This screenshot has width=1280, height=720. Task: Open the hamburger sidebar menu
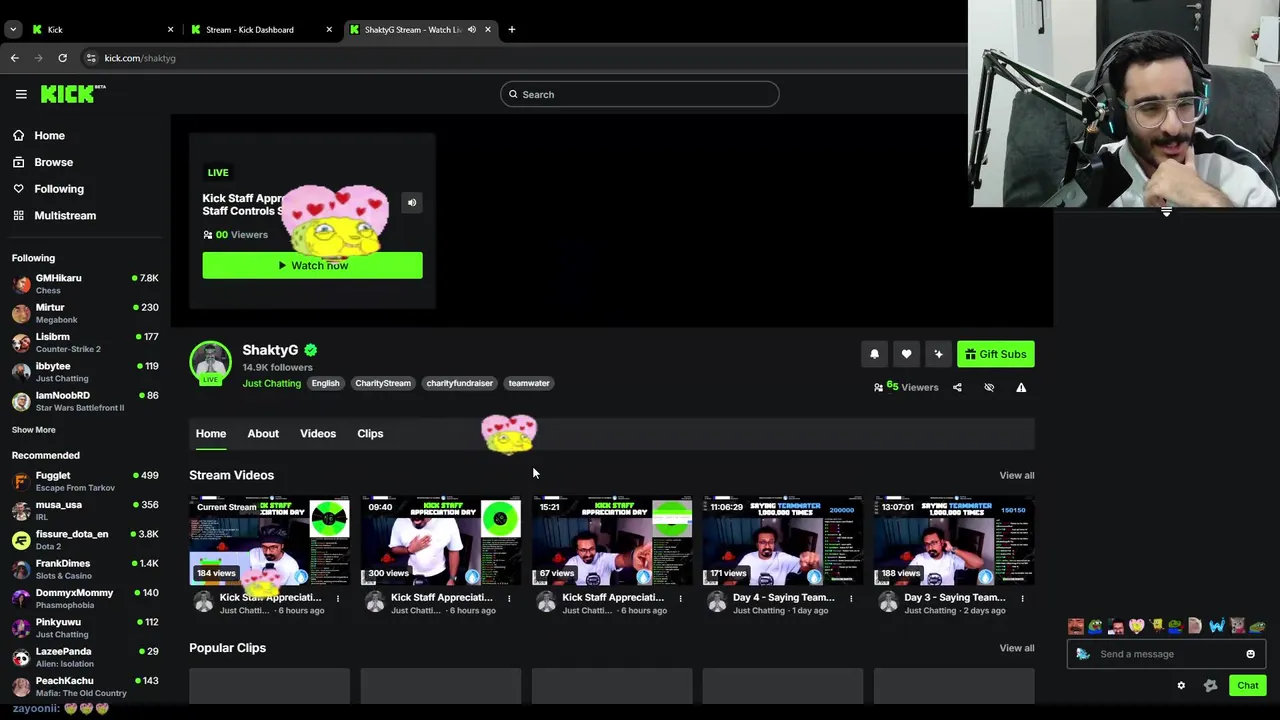tap(21, 94)
